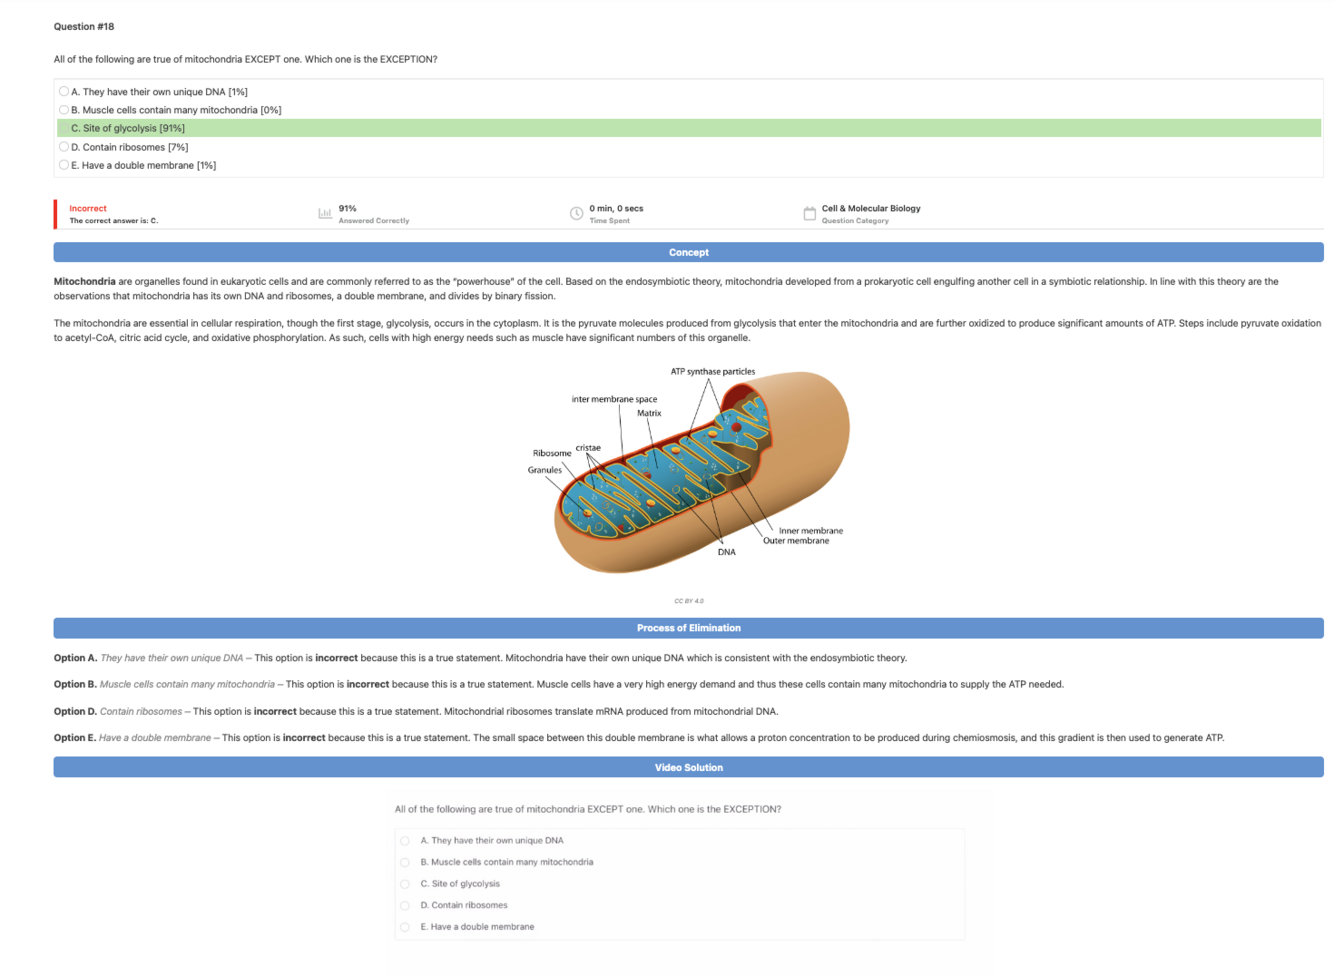Click 'The correct answer is: C.' text
The height and width of the screenshot is (976, 1334).
(x=113, y=221)
